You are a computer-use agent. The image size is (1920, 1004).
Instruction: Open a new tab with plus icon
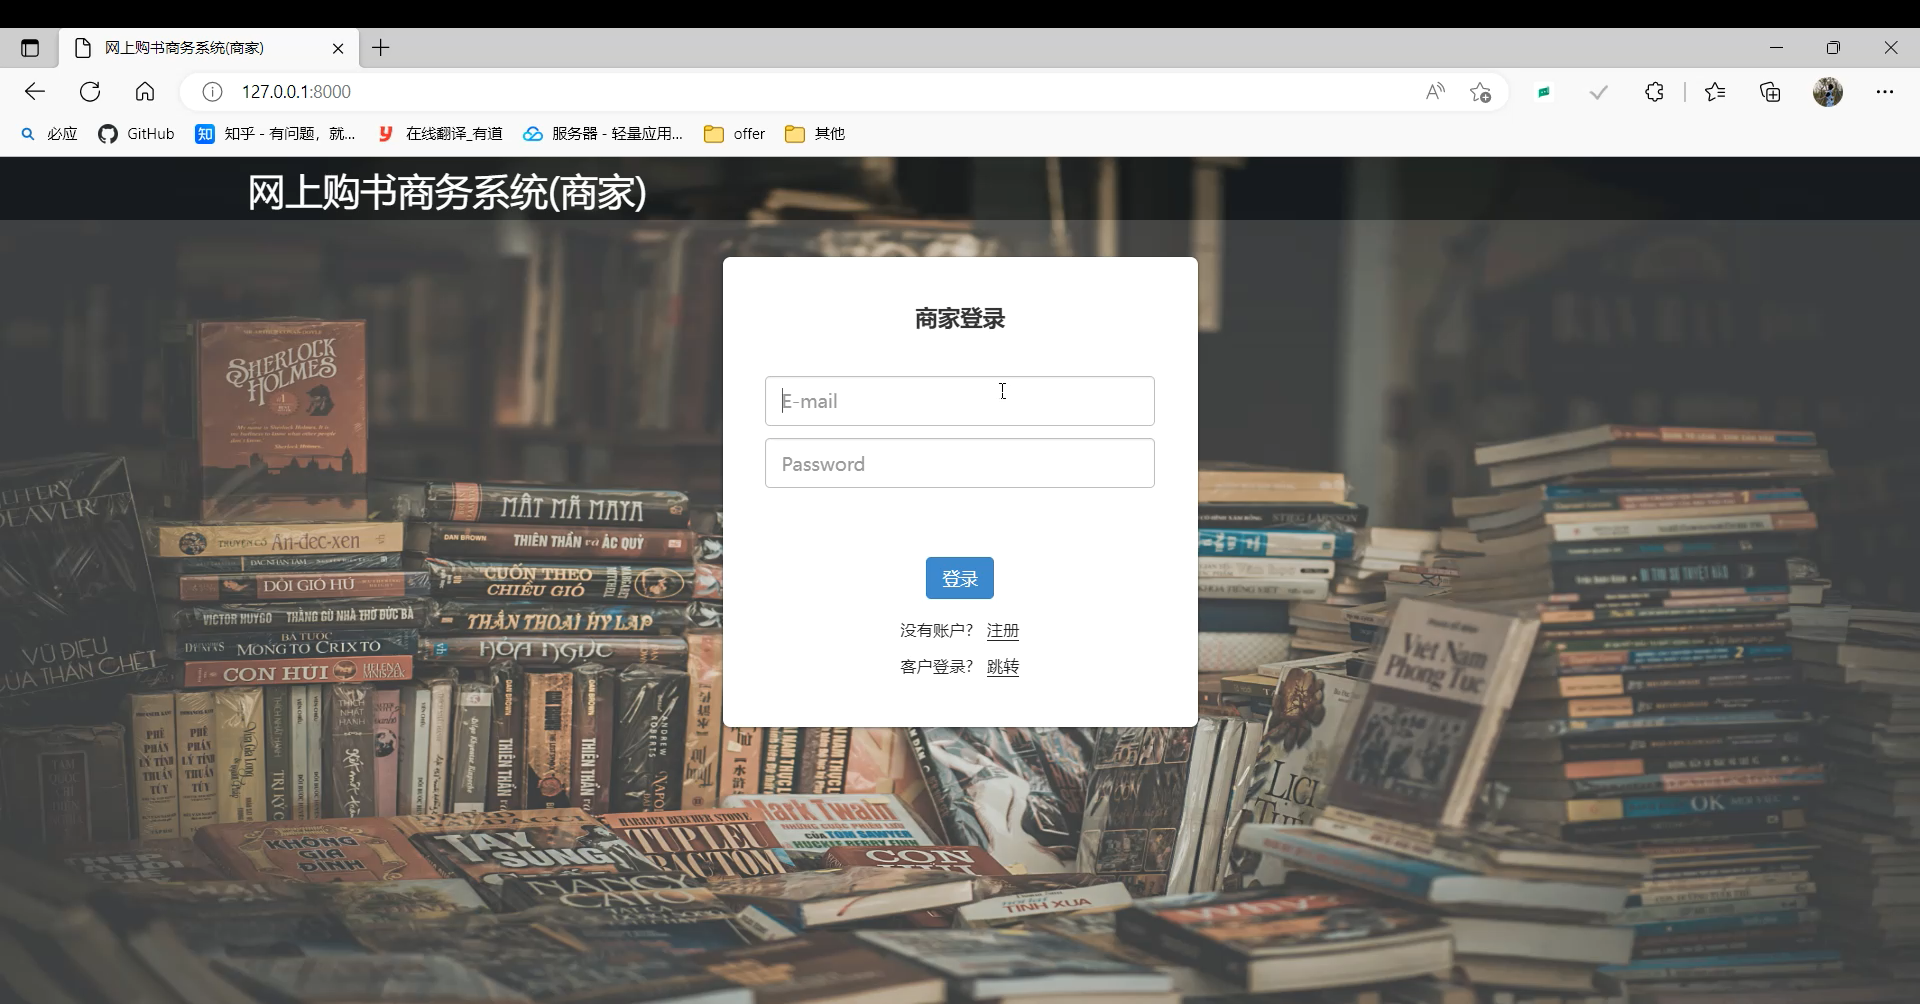click(x=381, y=48)
